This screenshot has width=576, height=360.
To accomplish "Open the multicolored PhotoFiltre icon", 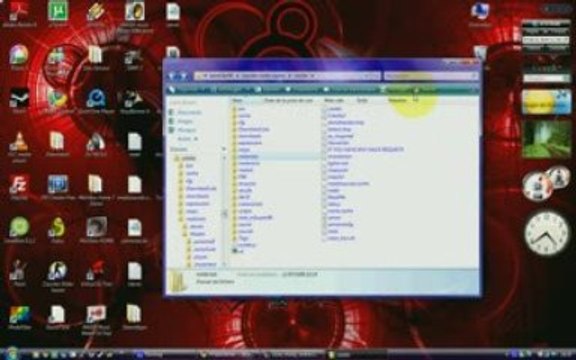I will pyautogui.click(x=19, y=317).
